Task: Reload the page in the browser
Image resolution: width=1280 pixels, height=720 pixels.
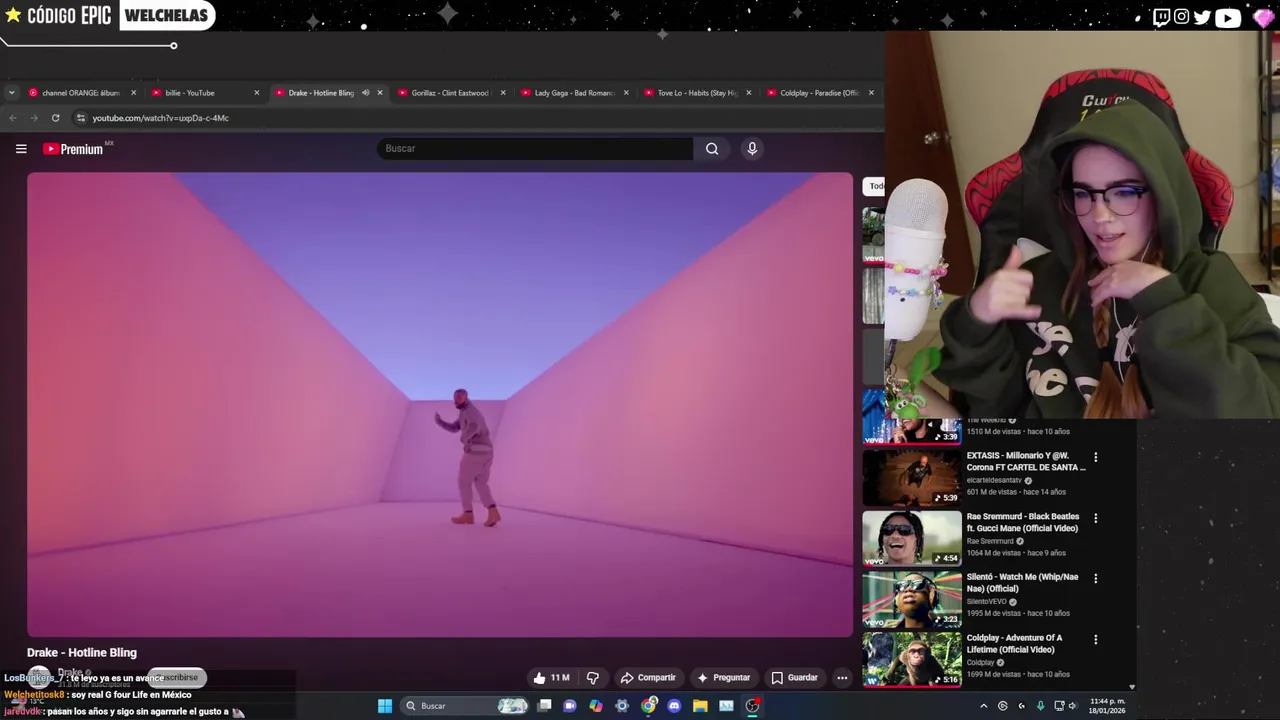Action: [55, 118]
